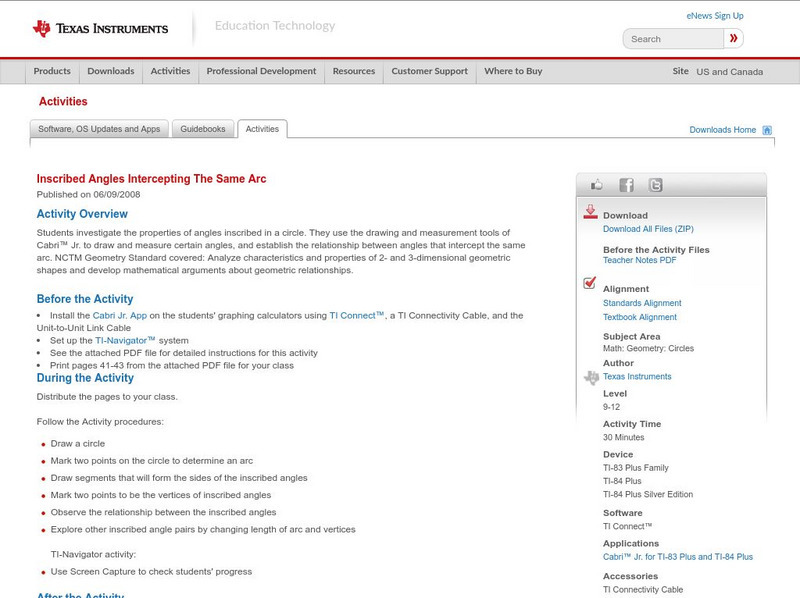Click Published on 06/09/2008 text
800x598 pixels.
[x=88, y=194]
